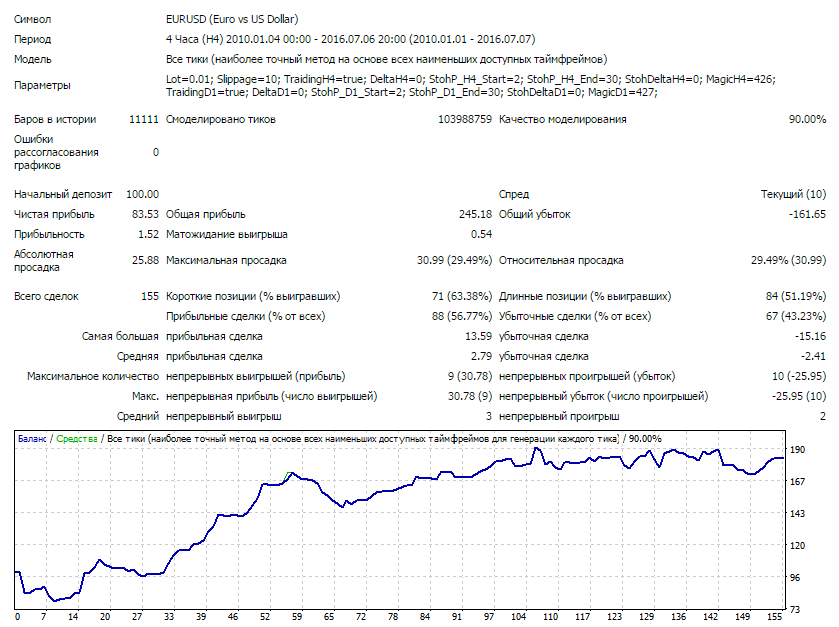Click the 'Относительная просадка' label
Viewport: 839px width, 627px height.
tap(561, 261)
